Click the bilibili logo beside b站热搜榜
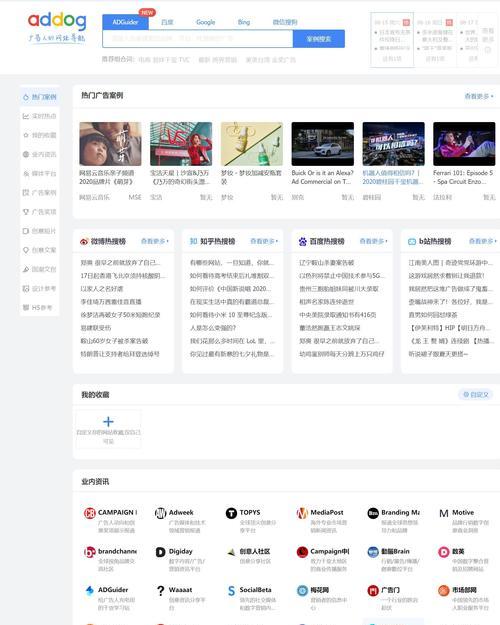 tap(412, 242)
